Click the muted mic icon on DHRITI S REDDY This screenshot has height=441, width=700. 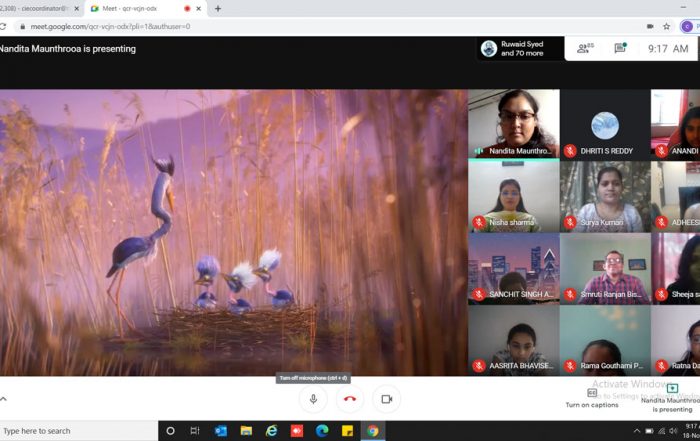coord(570,151)
